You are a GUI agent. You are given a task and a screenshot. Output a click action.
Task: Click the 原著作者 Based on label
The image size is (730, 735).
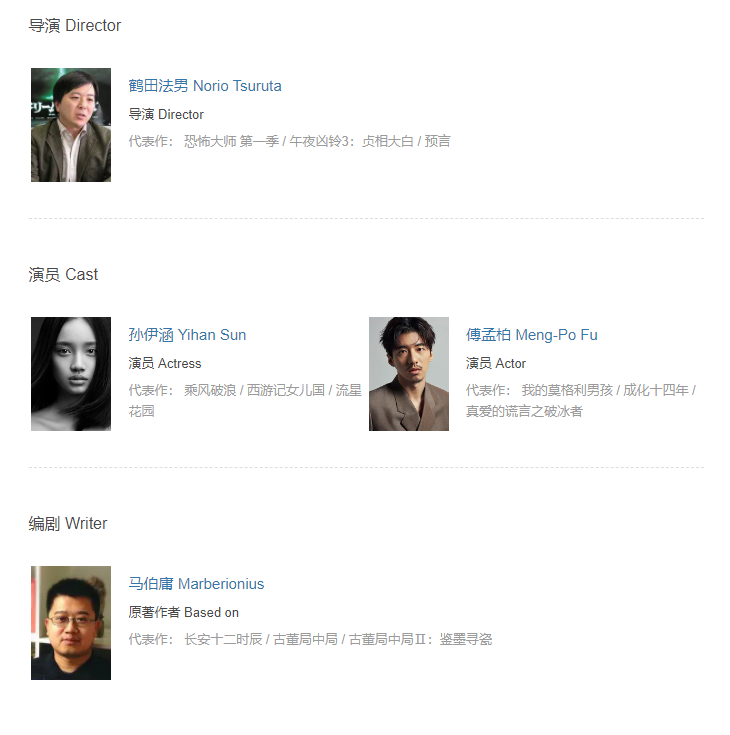[x=183, y=612]
